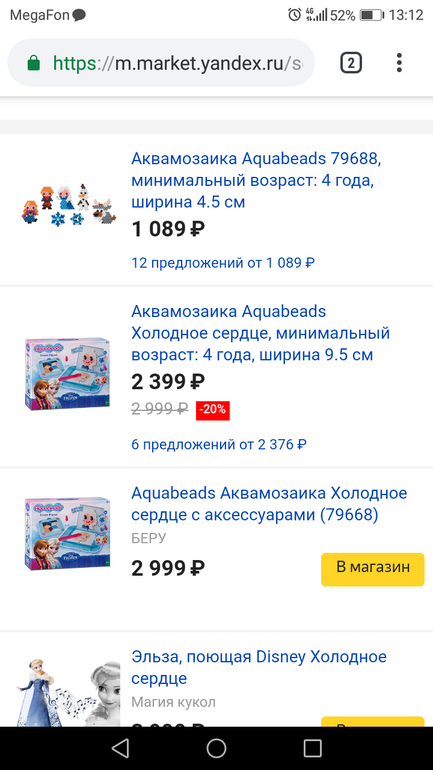
Task: Open Aquabeads Холодное сердце 9.5 см product link
Action: point(260,333)
